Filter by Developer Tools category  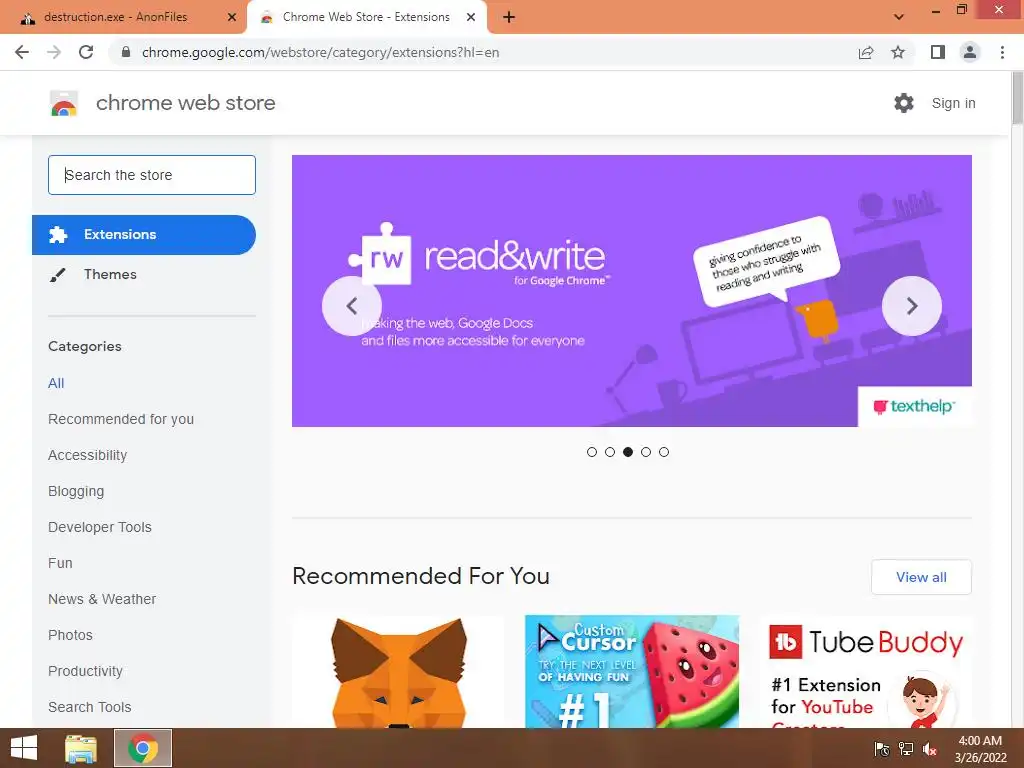point(100,527)
